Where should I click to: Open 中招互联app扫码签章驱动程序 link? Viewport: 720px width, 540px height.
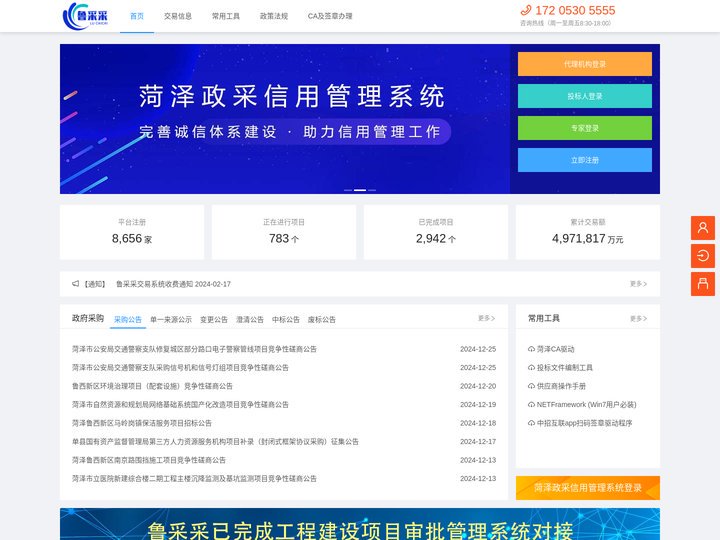585,423
